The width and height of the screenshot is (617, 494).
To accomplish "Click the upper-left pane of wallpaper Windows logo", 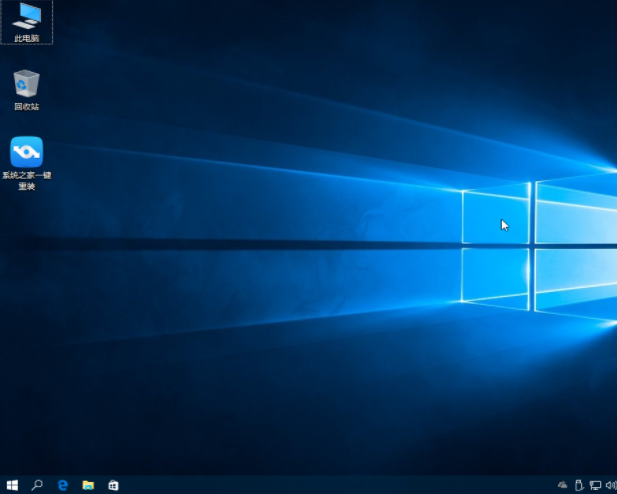I will (x=495, y=213).
